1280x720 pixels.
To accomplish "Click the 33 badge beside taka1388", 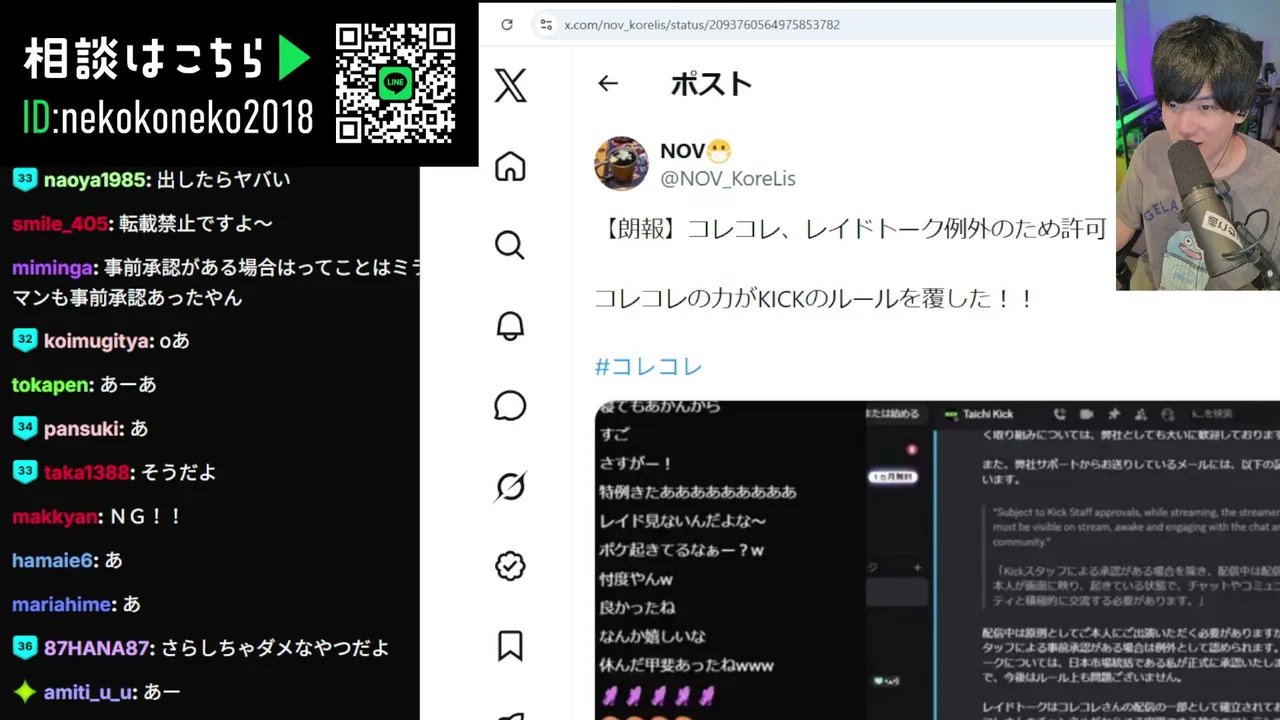I will click(25, 472).
